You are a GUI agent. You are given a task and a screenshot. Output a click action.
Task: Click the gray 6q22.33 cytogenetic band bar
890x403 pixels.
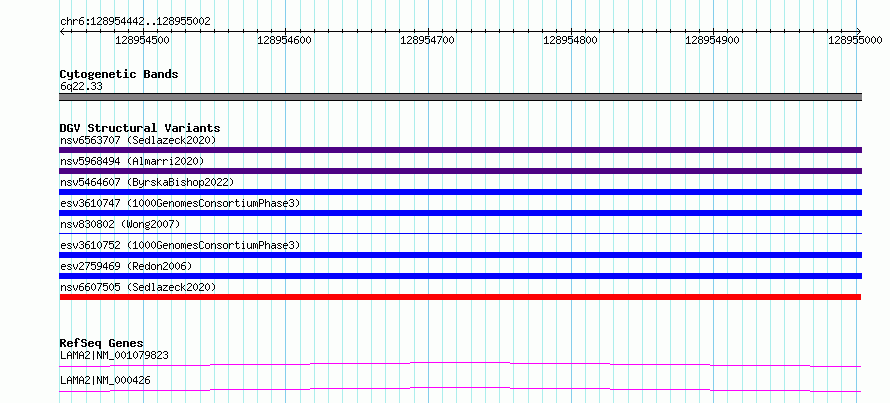460,97
